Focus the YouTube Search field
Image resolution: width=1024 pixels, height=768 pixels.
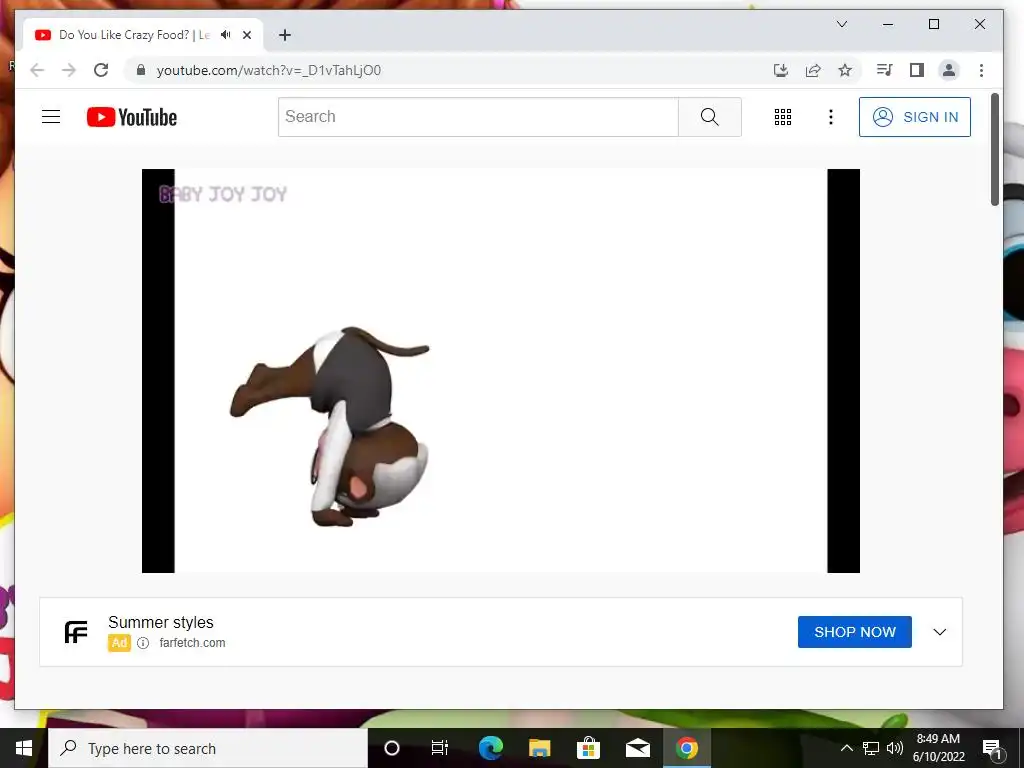tap(478, 117)
